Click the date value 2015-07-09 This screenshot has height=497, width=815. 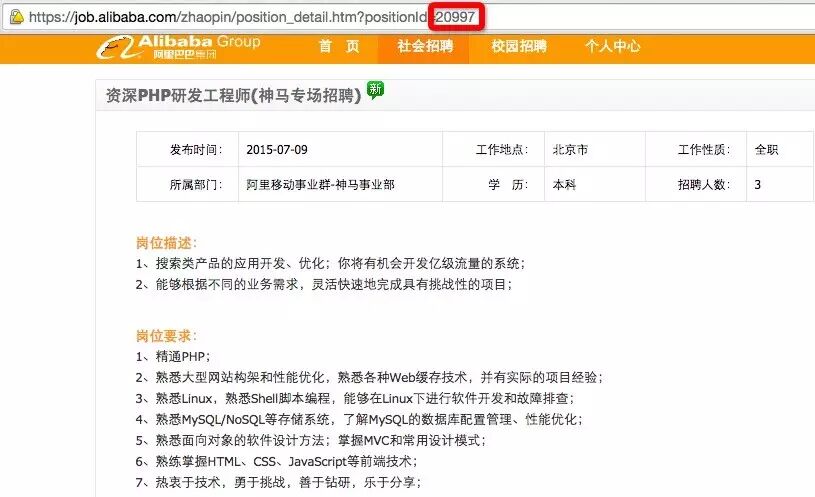[x=277, y=150]
